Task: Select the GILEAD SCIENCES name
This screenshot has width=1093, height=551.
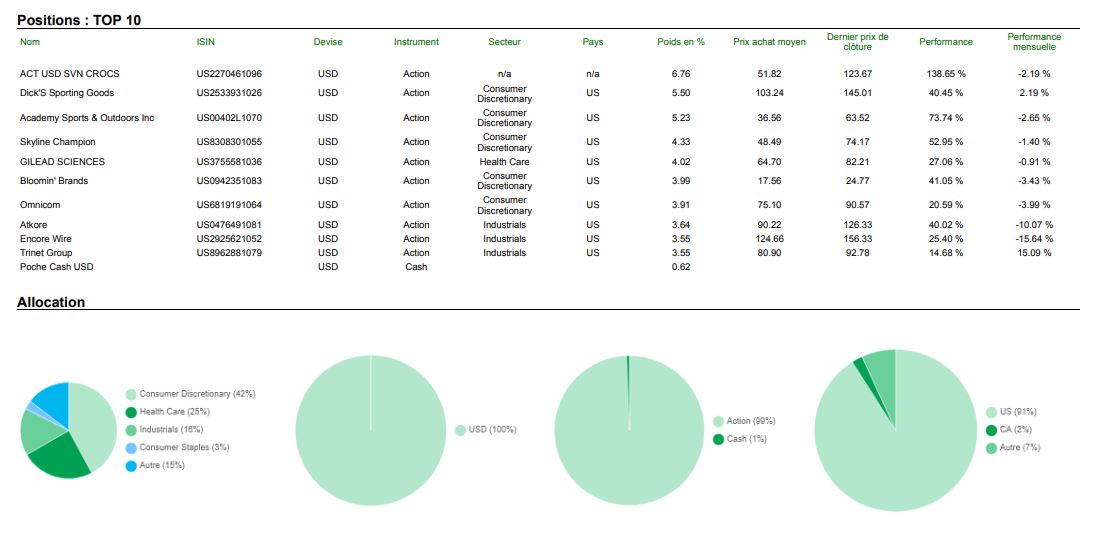Action: point(62,162)
